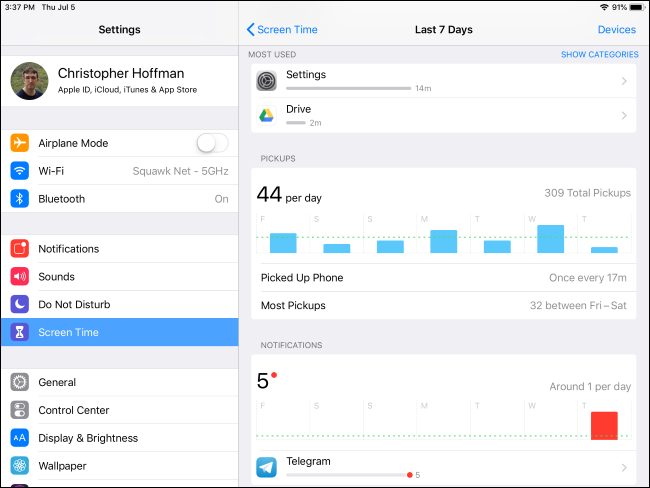Tap the Devices button
The width and height of the screenshot is (650, 488).
click(616, 30)
